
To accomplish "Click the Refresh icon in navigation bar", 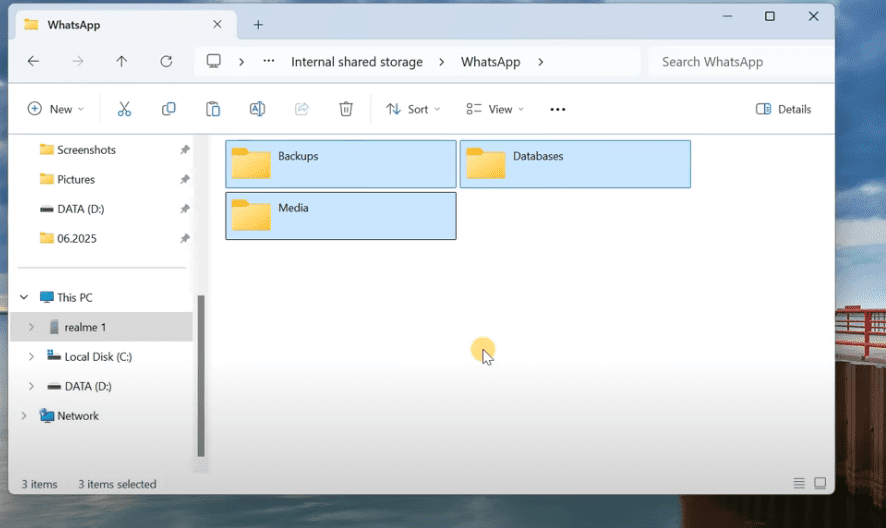I will tap(166, 61).
